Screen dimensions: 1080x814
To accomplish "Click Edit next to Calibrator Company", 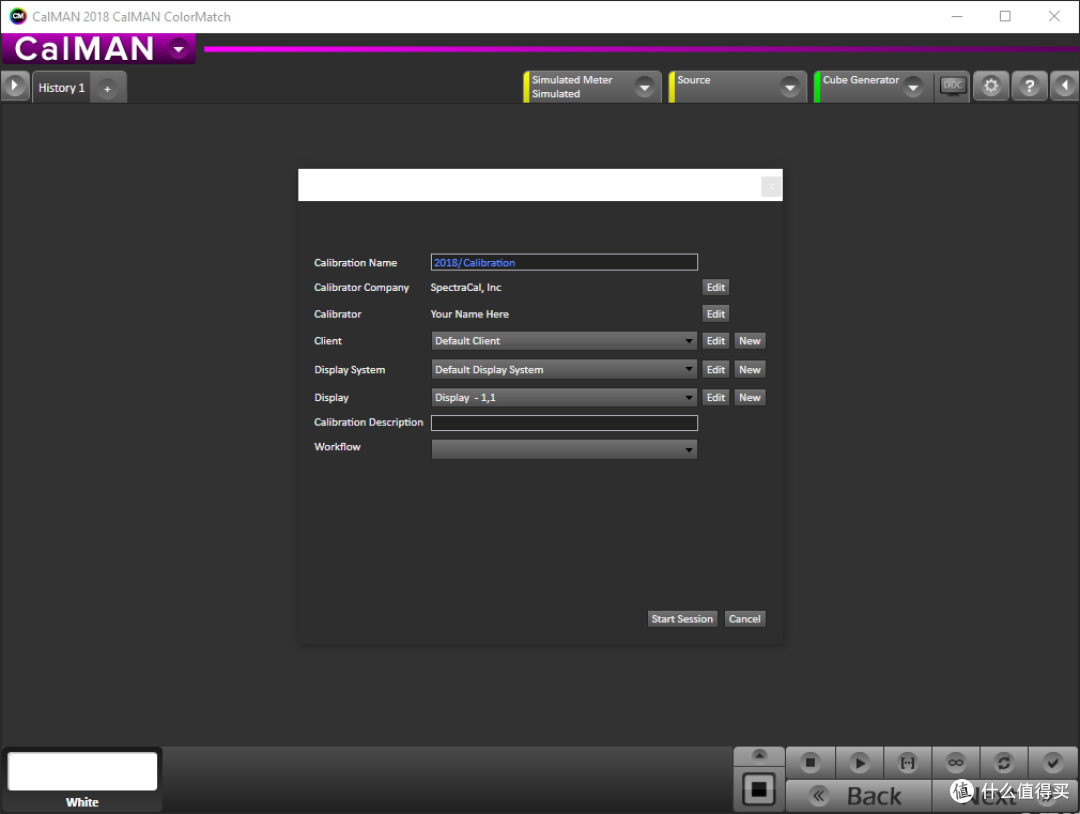I will [x=715, y=288].
